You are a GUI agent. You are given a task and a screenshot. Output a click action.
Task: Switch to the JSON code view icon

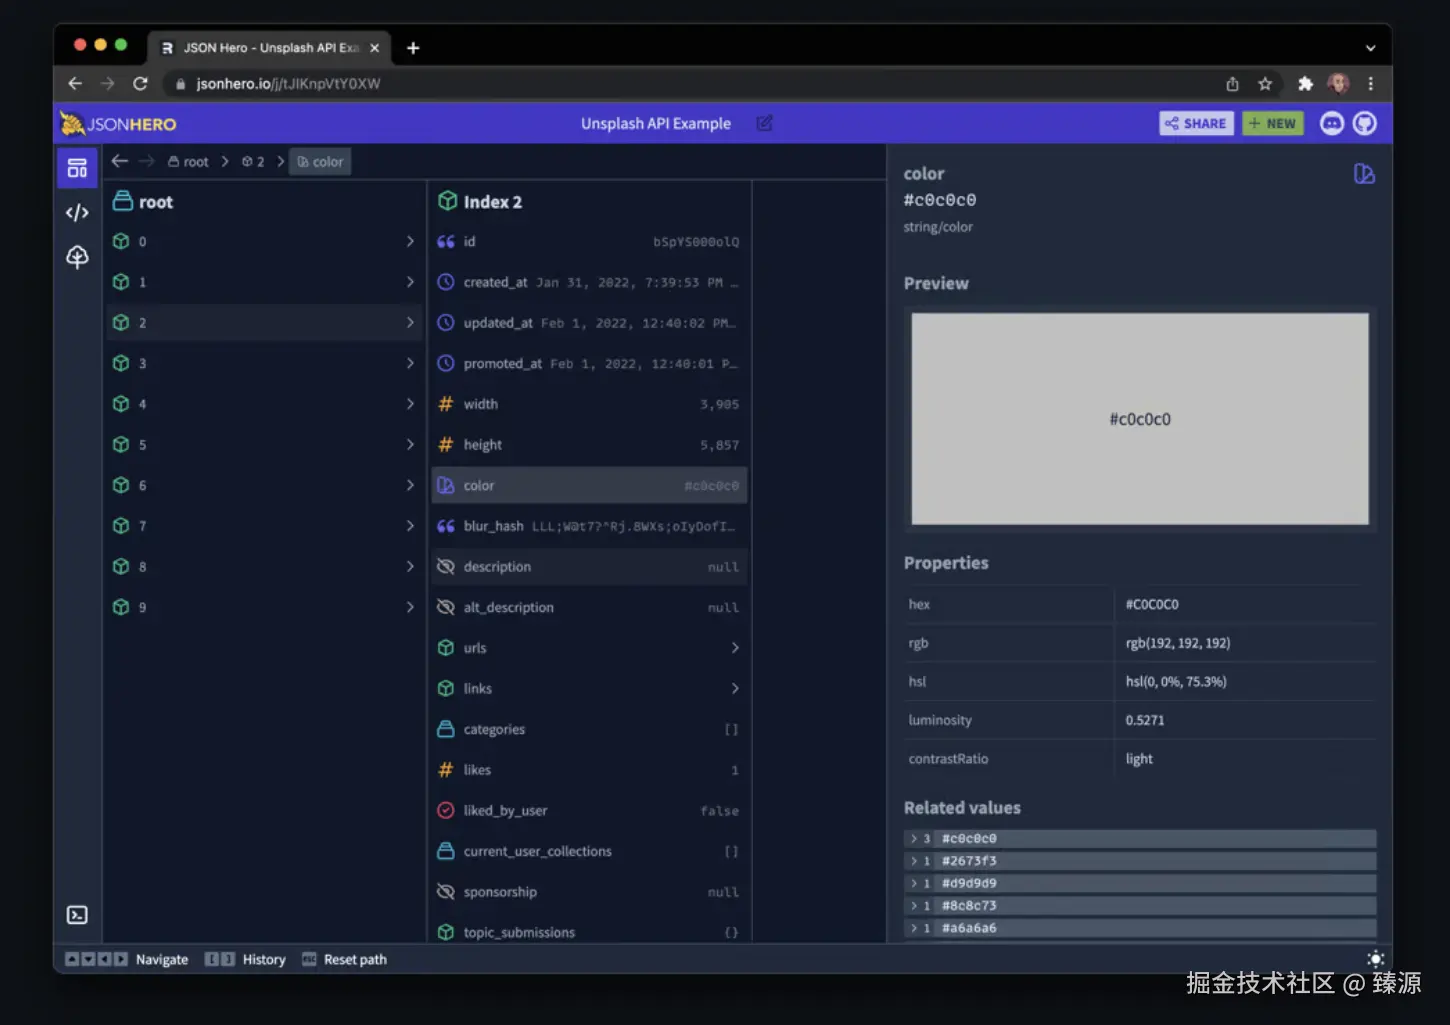tap(77, 212)
